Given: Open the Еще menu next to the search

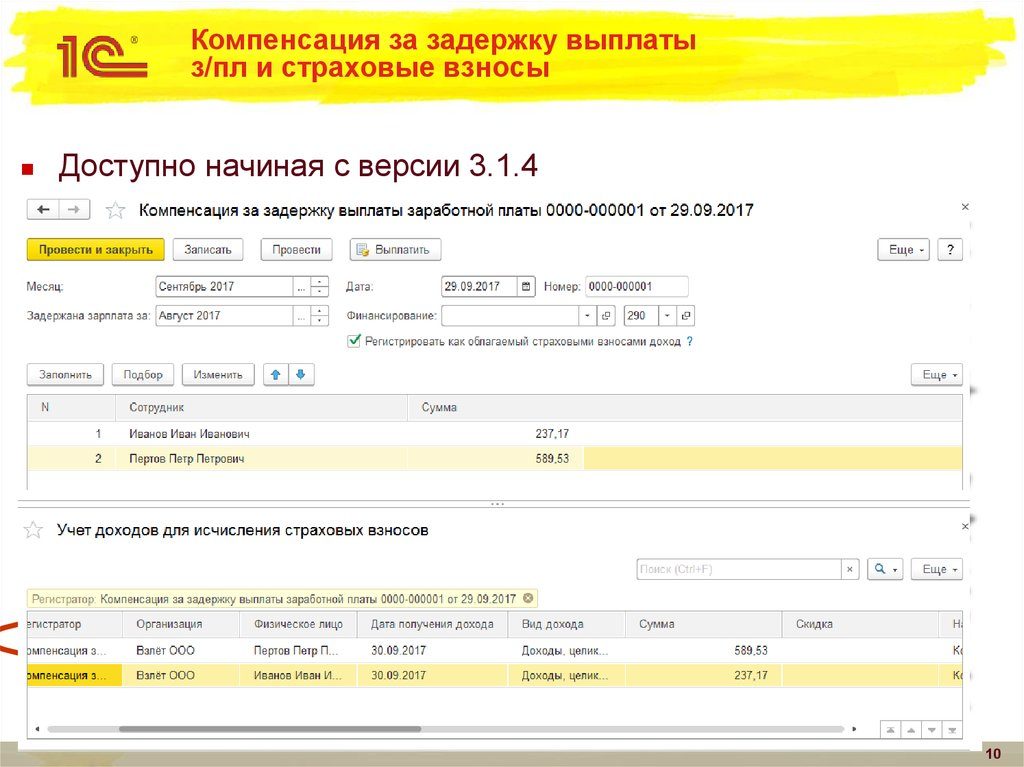Looking at the screenshot, I should [x=937, y=569].
